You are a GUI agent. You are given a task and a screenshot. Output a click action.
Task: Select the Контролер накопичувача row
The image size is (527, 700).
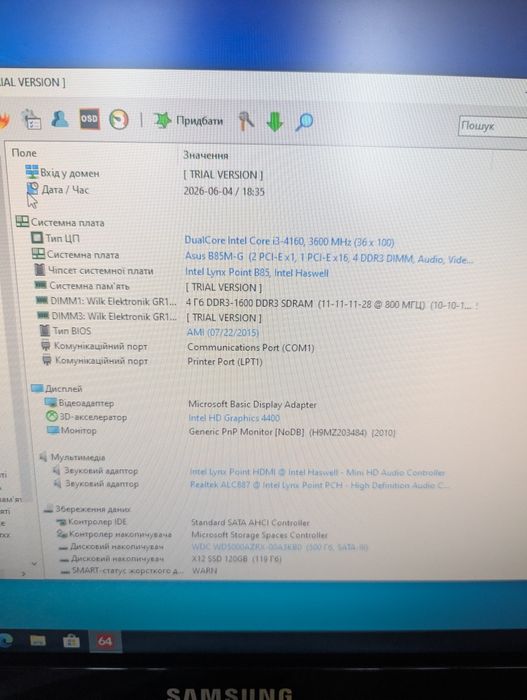pos(114,533)
